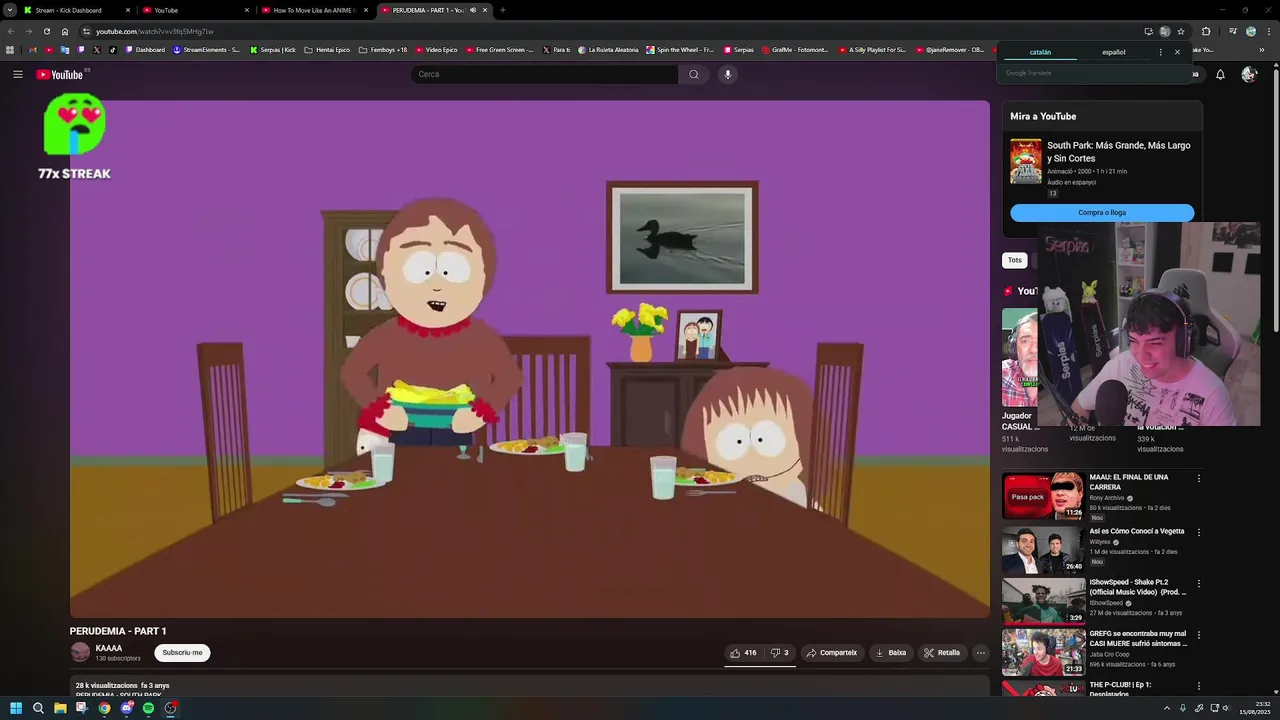The width and height of the screenshot is (1280, 720).
Task: Bookmark this page with the star icon
Action: [1181, 31]
